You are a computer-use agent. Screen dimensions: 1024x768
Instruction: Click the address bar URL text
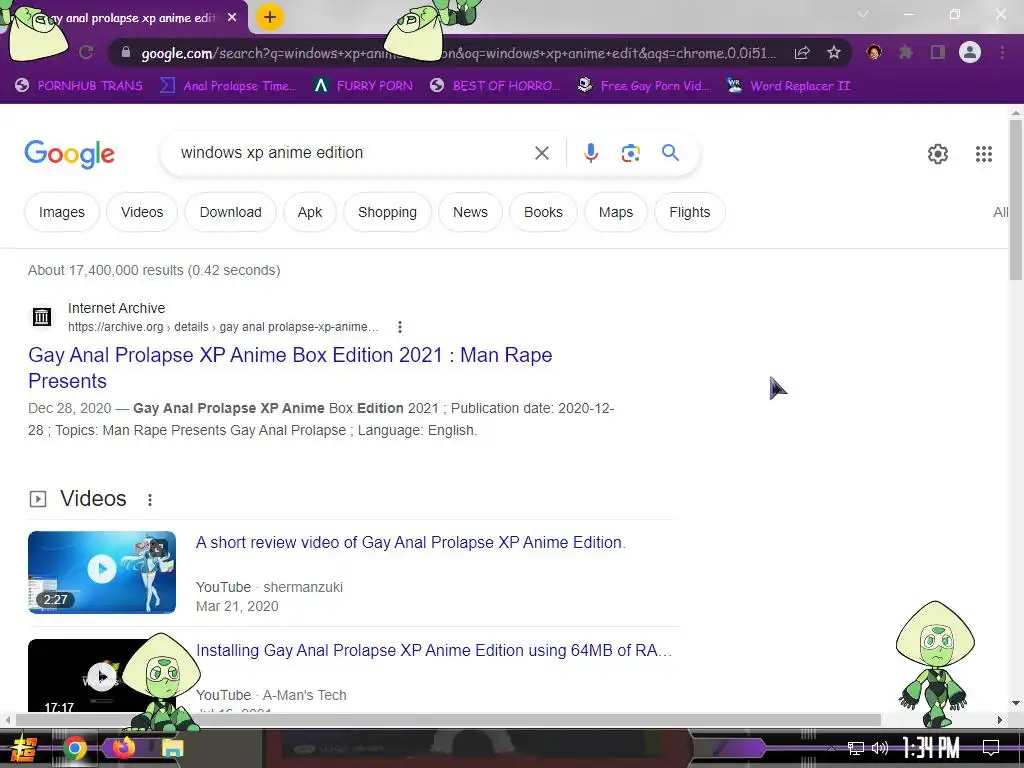point(457,53)
